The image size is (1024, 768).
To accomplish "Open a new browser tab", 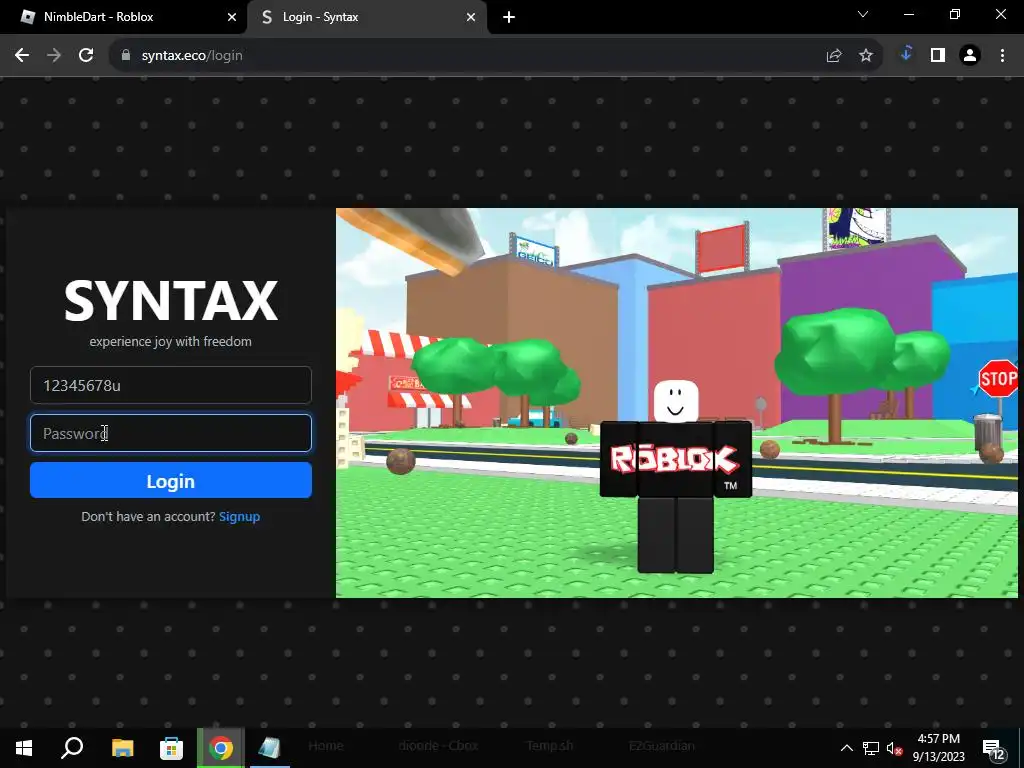I will coord(509,17).
